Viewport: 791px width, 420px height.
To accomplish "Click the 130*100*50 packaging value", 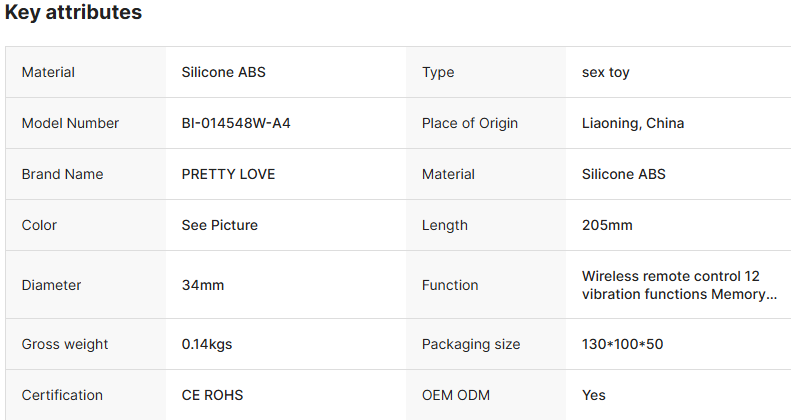I will pos(622,344).
